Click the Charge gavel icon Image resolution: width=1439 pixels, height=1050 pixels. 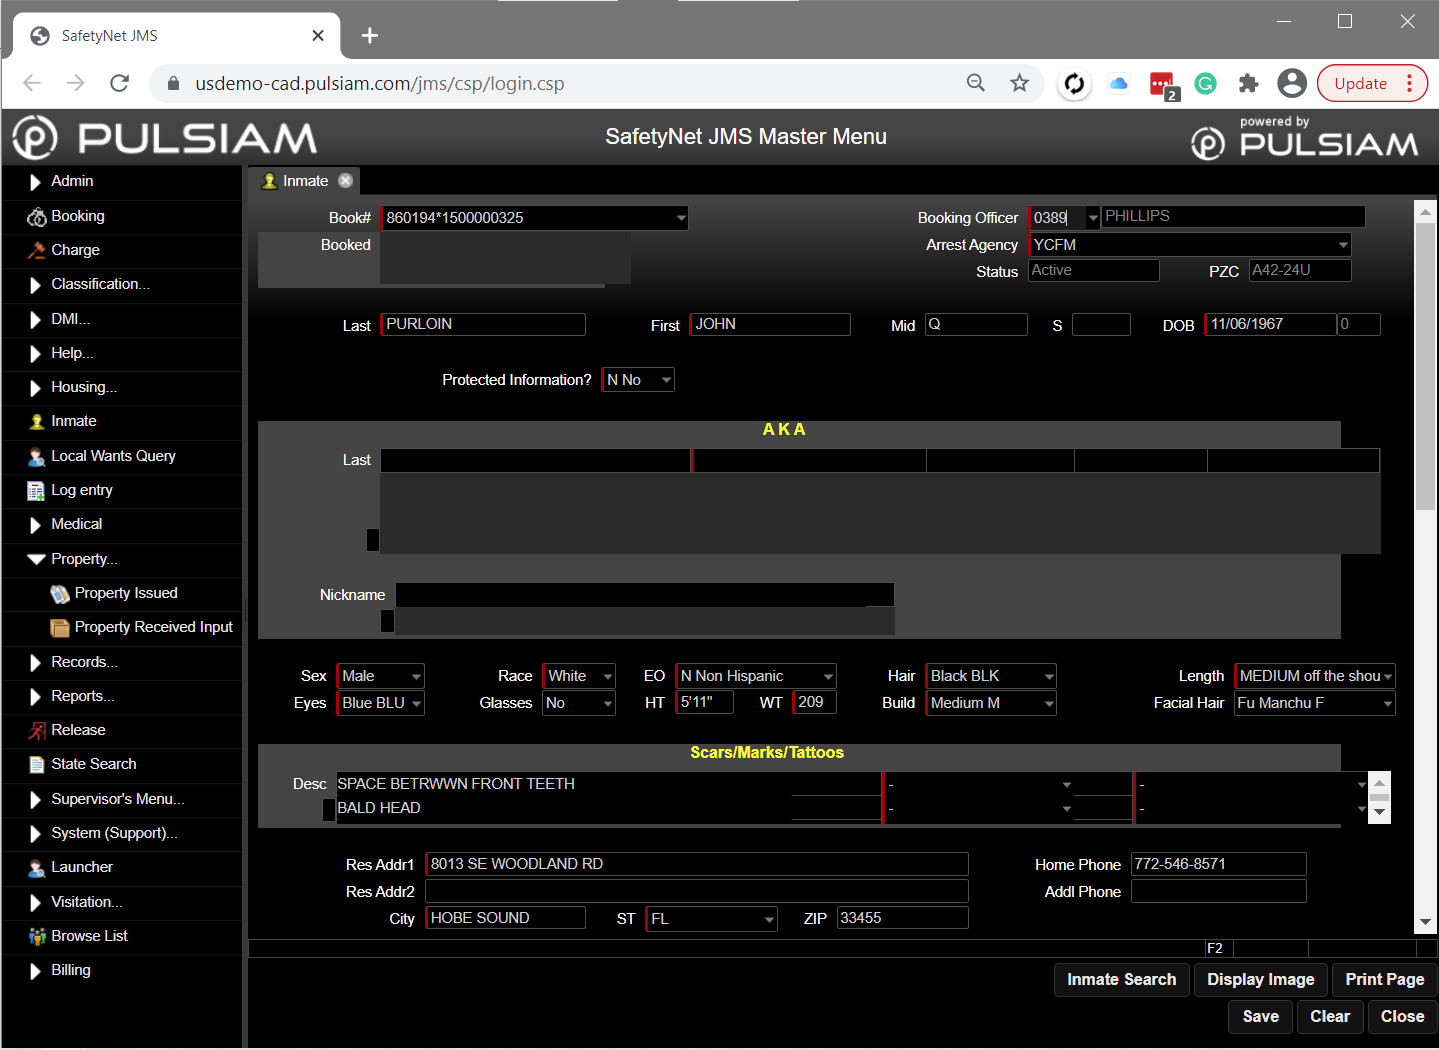click(36, 250)
